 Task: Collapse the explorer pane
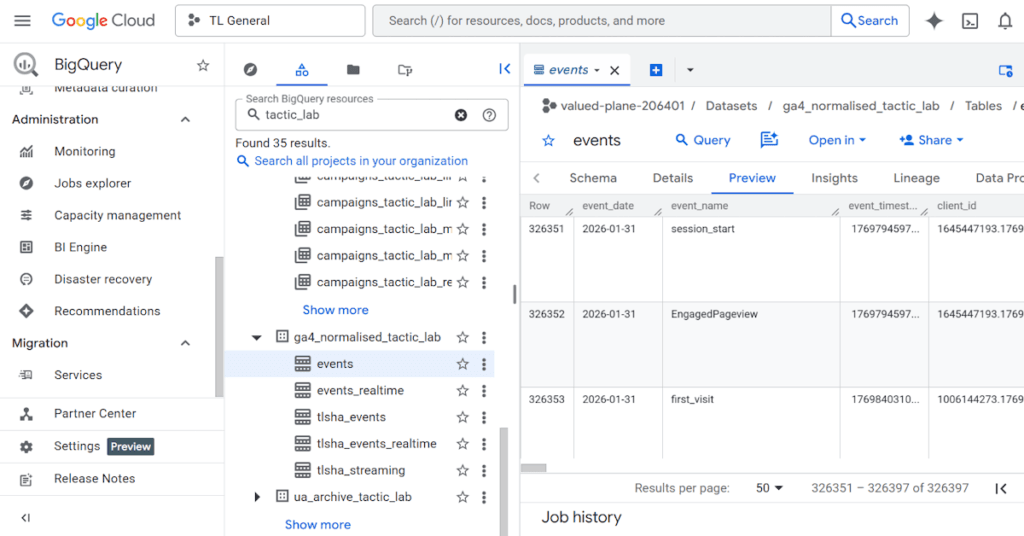[x=504, y=69]
